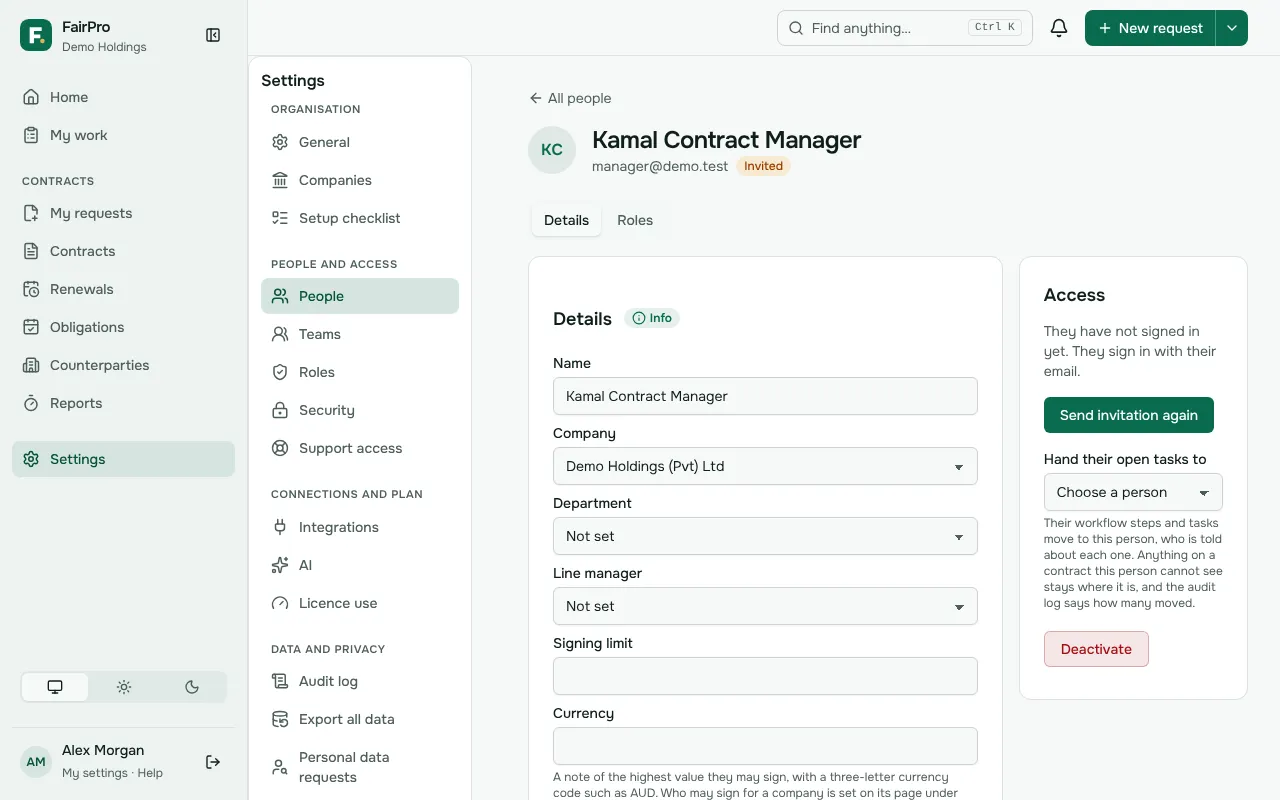Click the Security lock icon
1280x800 pixels.
pos(280,410)
